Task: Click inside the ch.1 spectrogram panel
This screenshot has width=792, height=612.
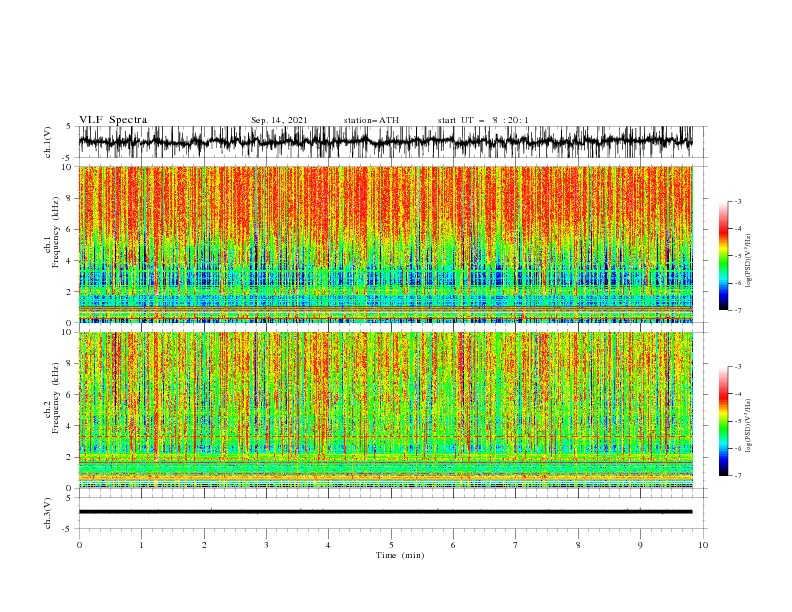Action: coord(385,244)
